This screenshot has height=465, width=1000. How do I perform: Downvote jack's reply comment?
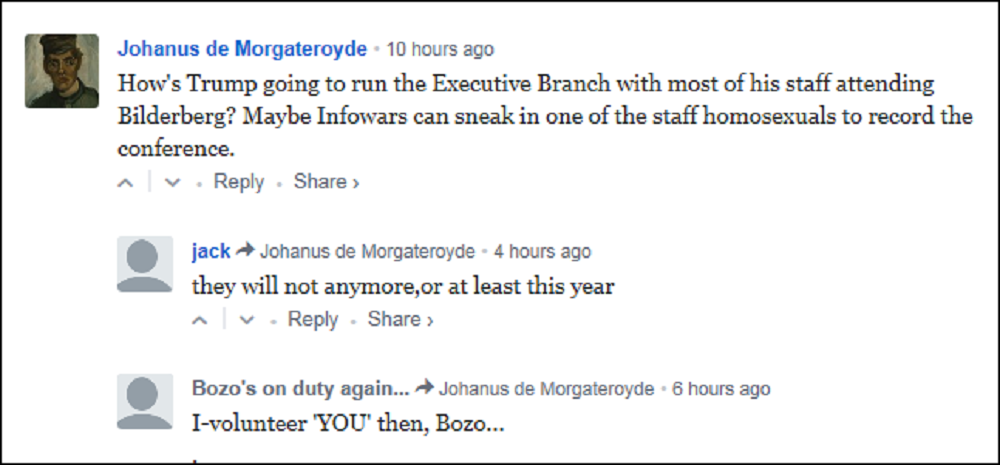tap(246, 320)
